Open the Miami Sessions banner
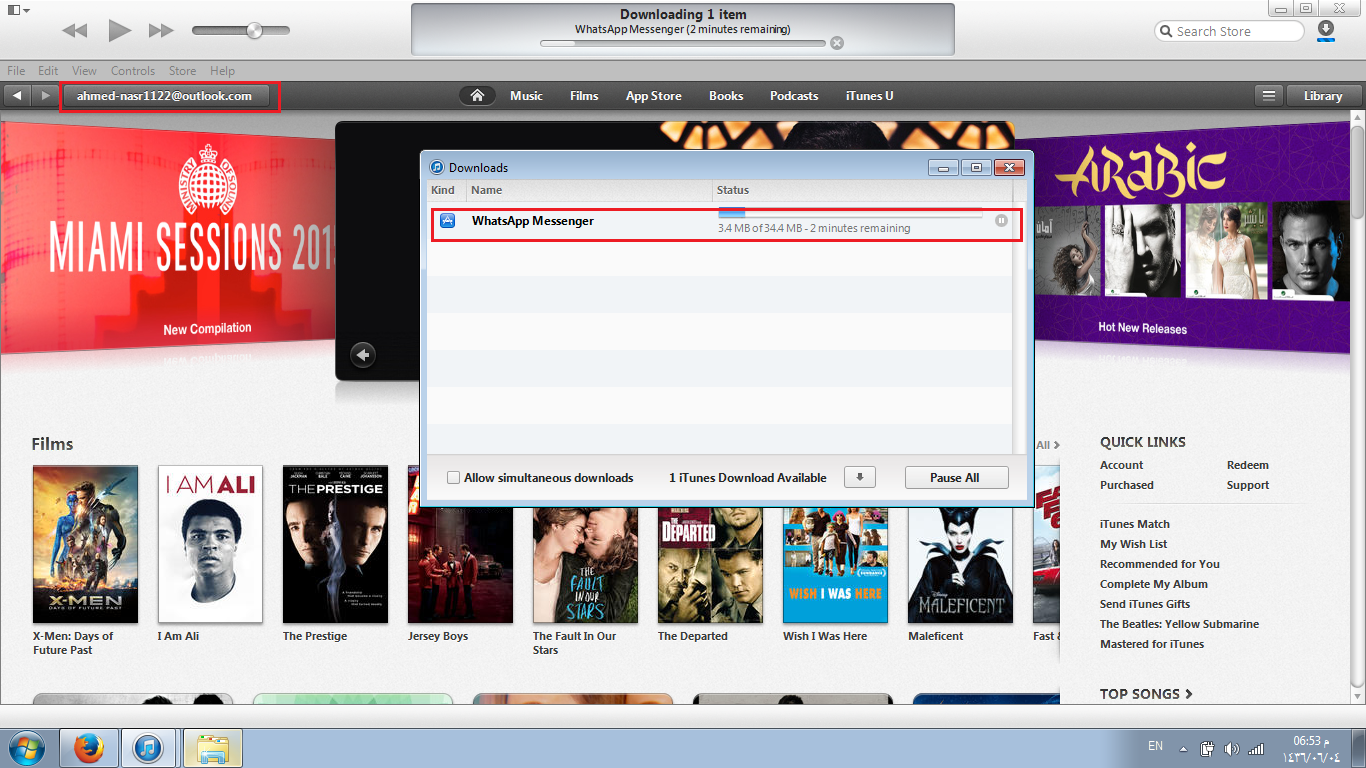 coord(168,238)
